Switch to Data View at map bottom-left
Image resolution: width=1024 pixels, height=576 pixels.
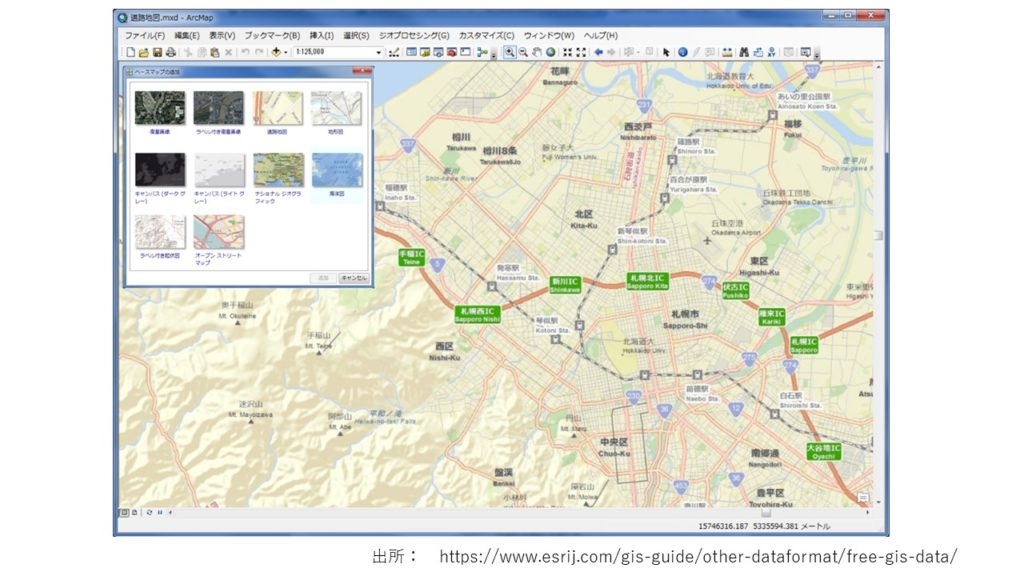click(124, 513)
